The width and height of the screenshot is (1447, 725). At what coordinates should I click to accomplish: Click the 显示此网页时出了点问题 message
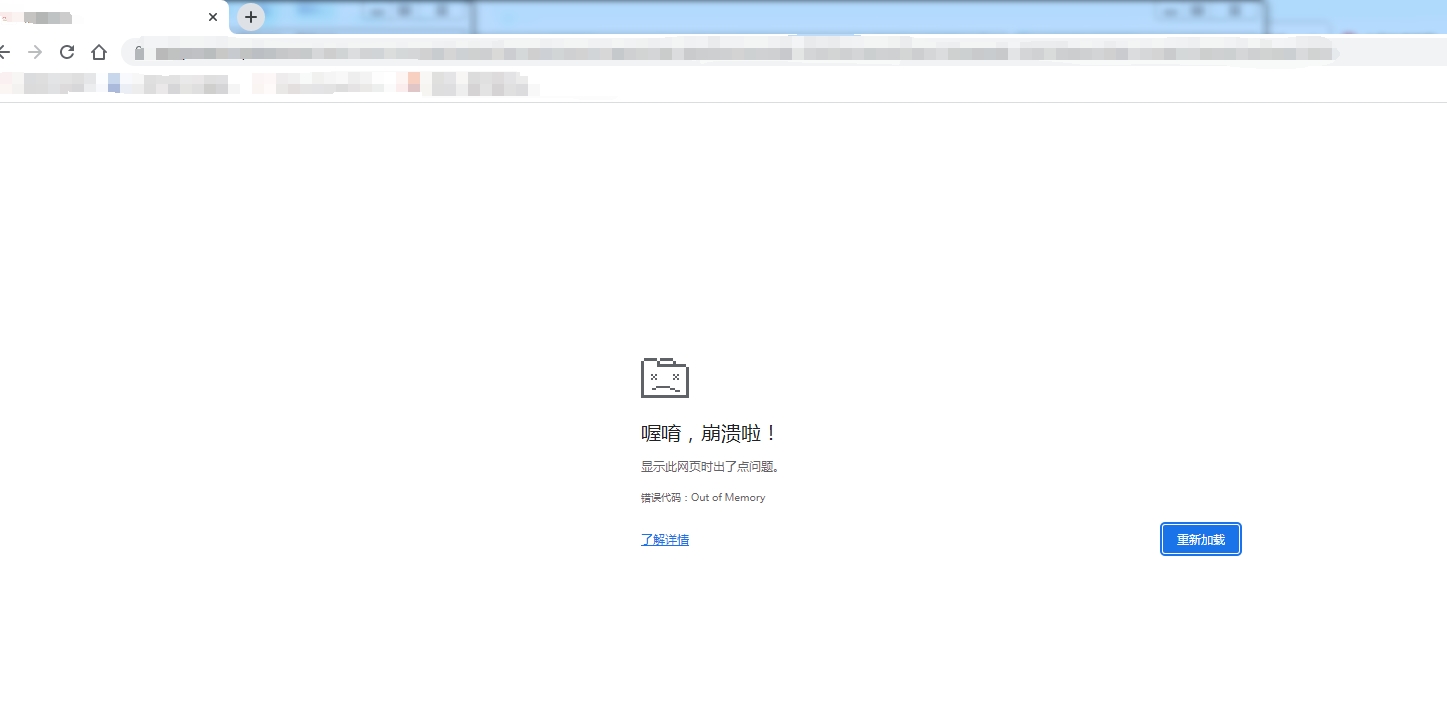[710, 466]
